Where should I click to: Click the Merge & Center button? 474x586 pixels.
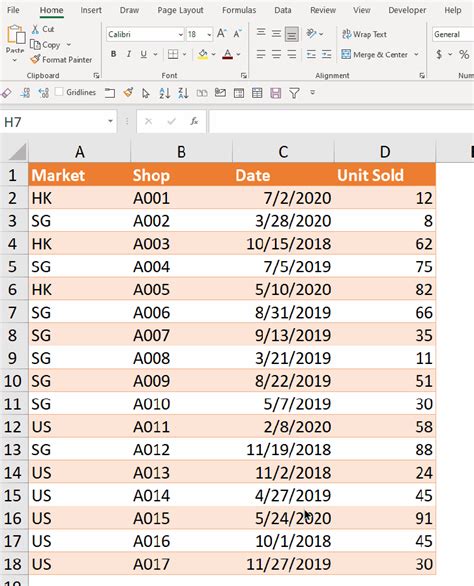click(x=375, y=55)
